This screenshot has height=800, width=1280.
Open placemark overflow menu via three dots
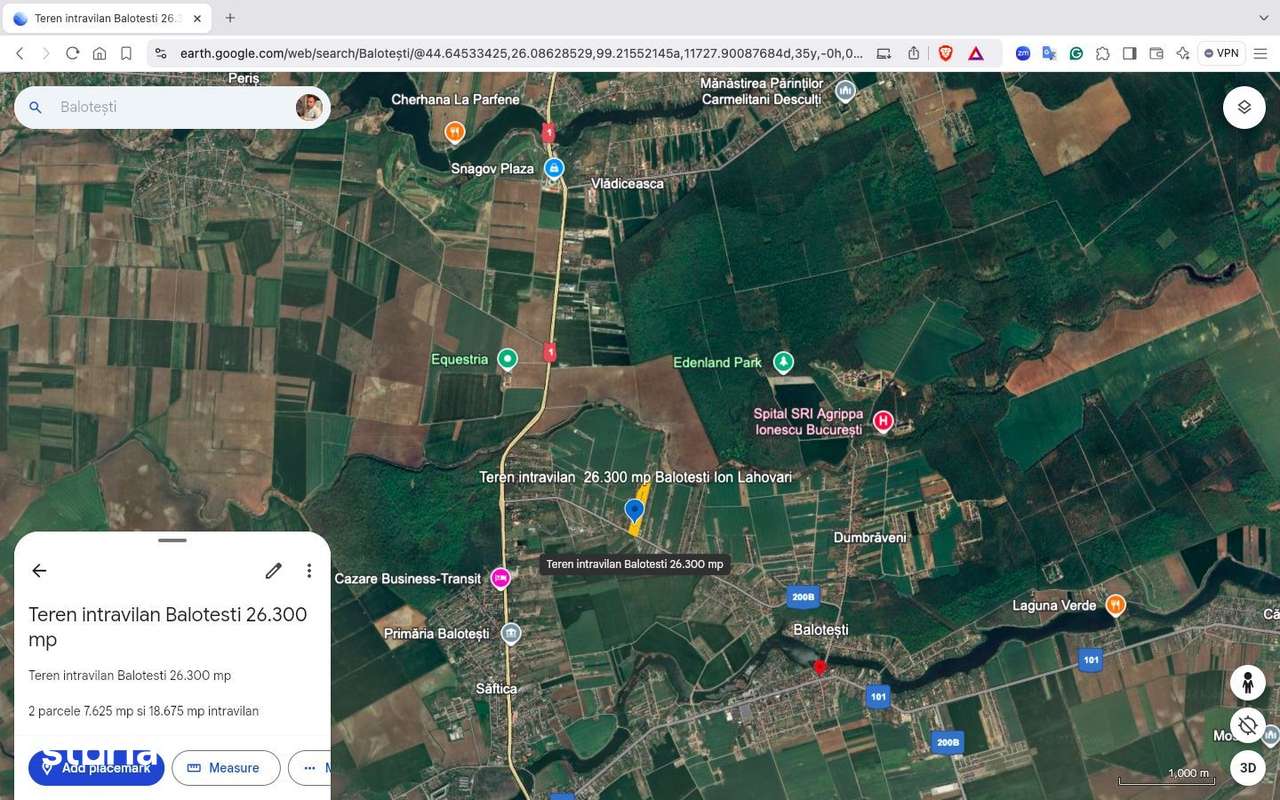click(x=309, y=570)
